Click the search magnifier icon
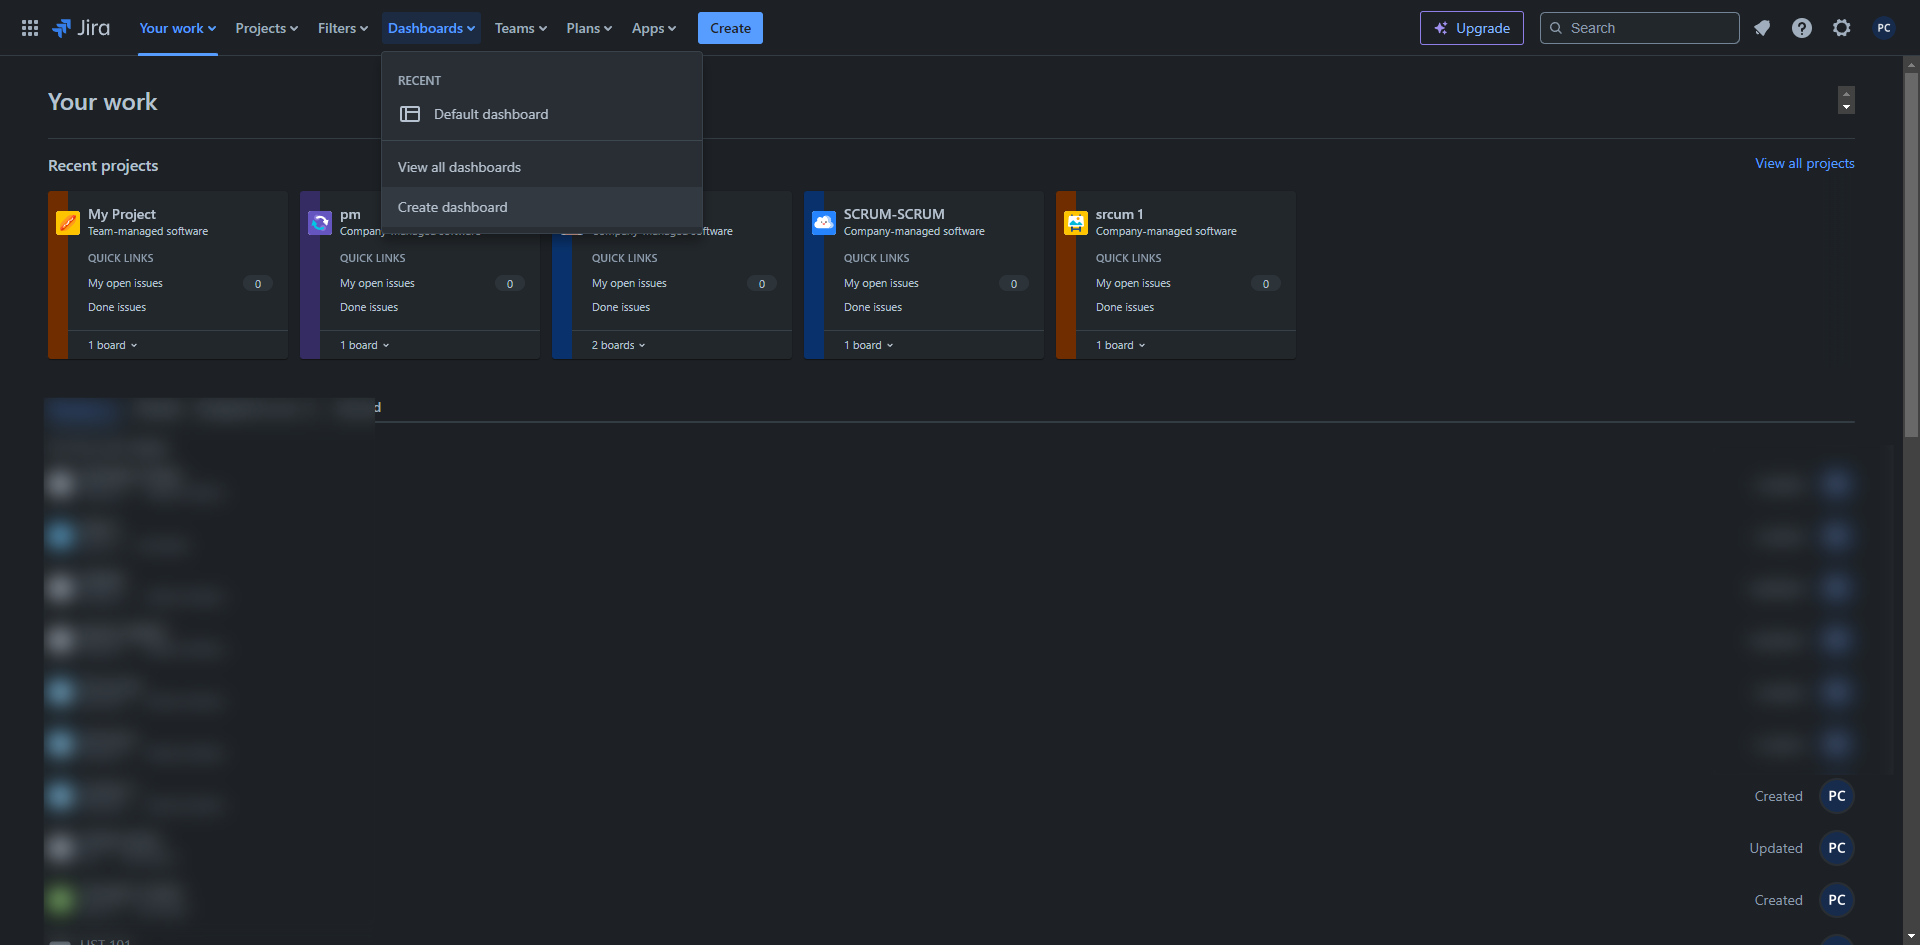1920x945 pixels. click(1556, 28)
